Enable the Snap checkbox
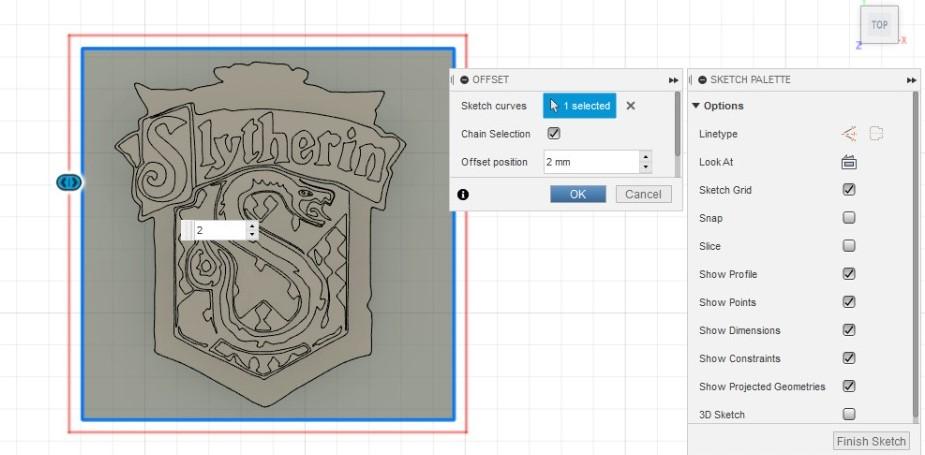 (x=849, y=218)
